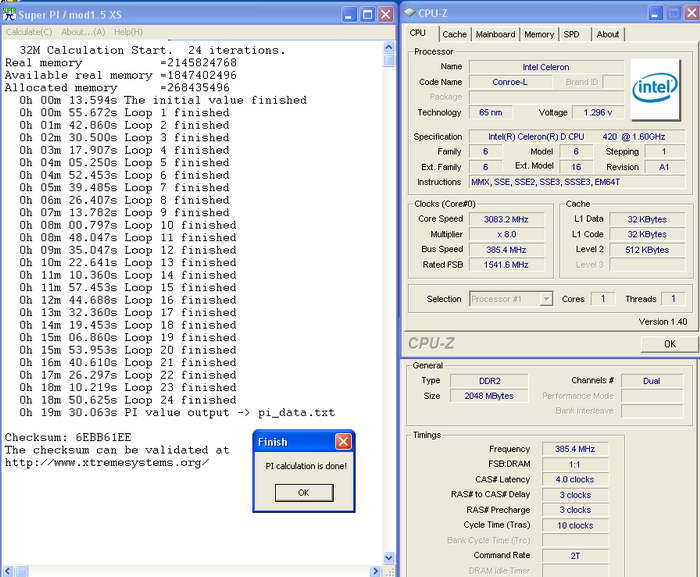Screen dimensions: 700x577
Task: Click the Threads count field
Action: (x=673, y=299)
